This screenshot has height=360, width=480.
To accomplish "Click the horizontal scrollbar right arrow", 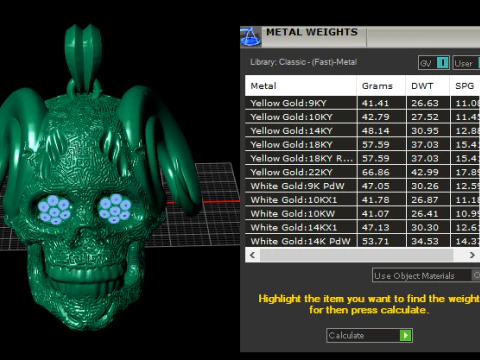I will [472, 255].
